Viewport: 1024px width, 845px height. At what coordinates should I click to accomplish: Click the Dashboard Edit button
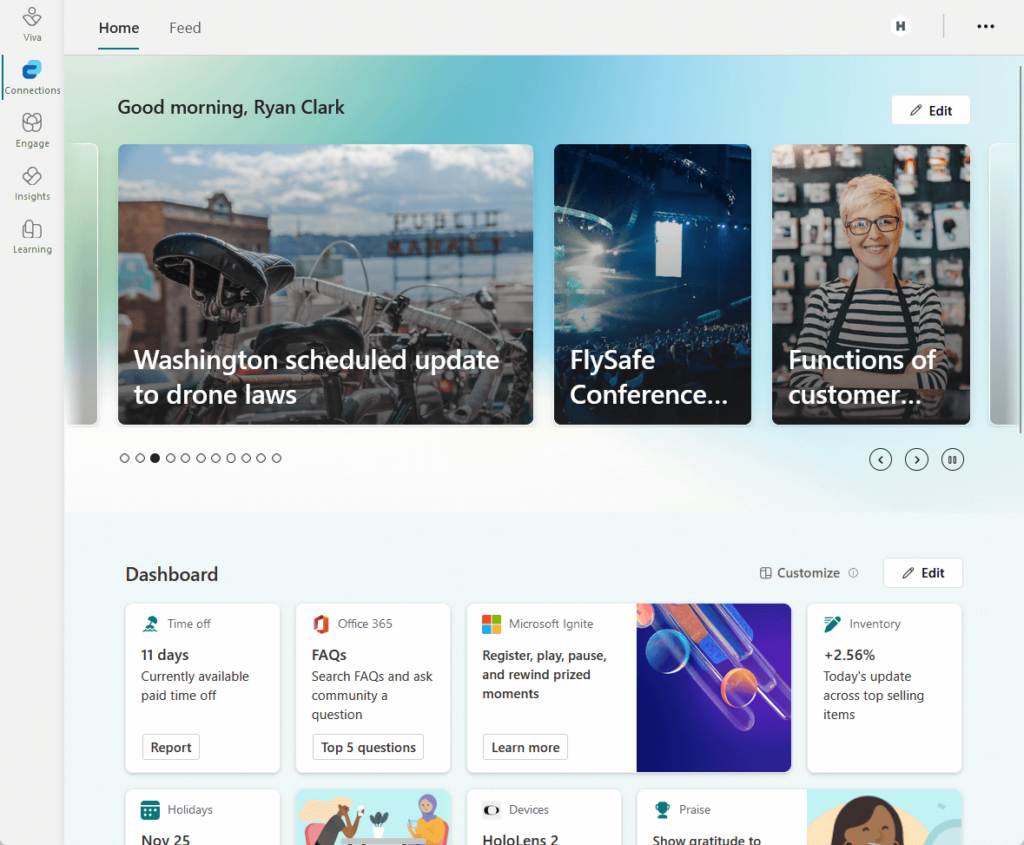(923, 573)
